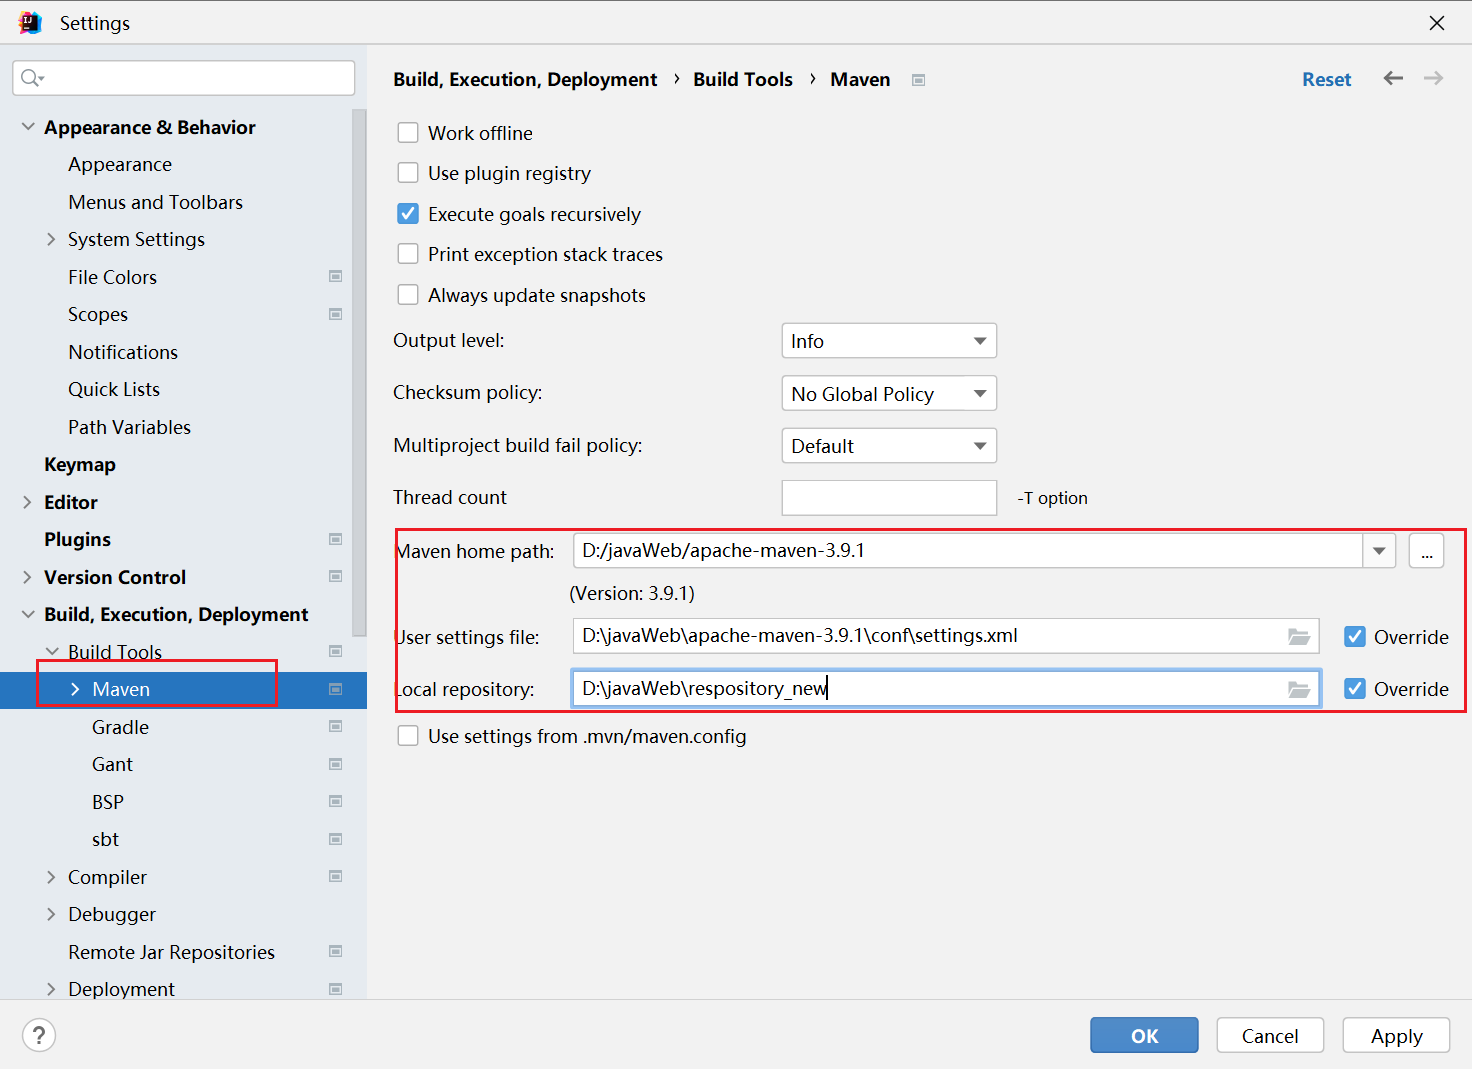Open Maven home path dropdown arrow
The image size is (1472, 1069).
coord(1379,551)
